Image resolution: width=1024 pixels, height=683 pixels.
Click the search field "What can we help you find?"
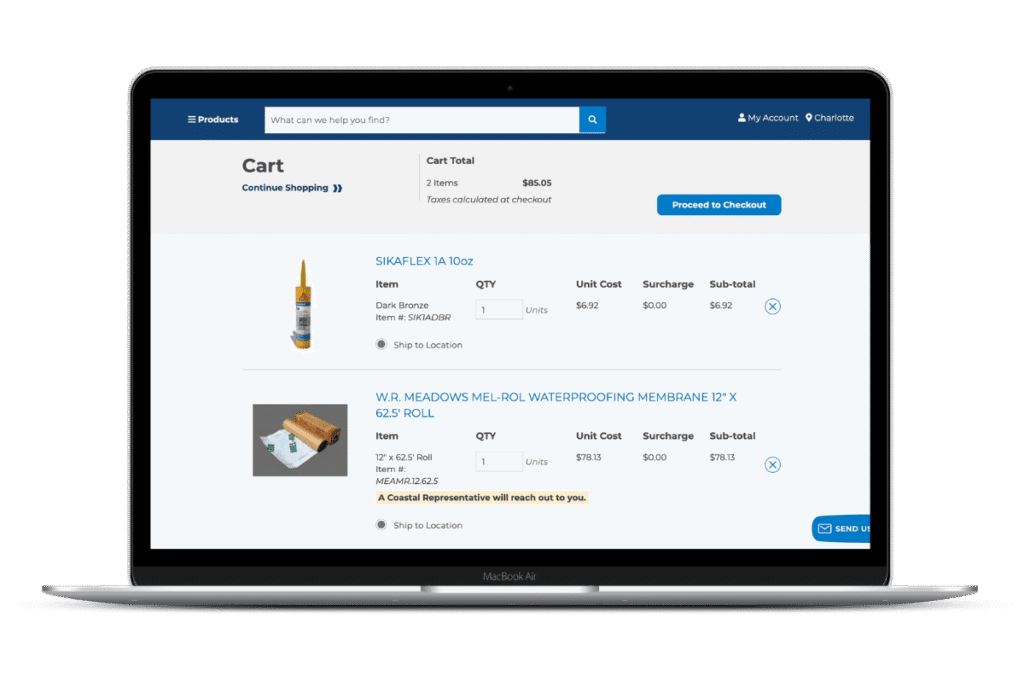422,120
